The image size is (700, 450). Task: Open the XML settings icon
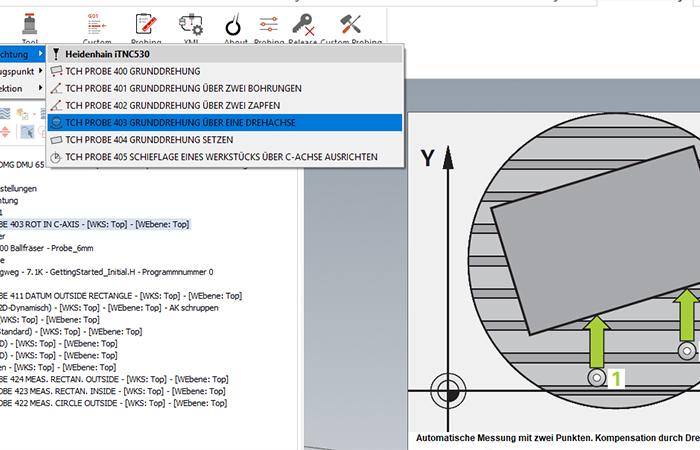[190, 25]
